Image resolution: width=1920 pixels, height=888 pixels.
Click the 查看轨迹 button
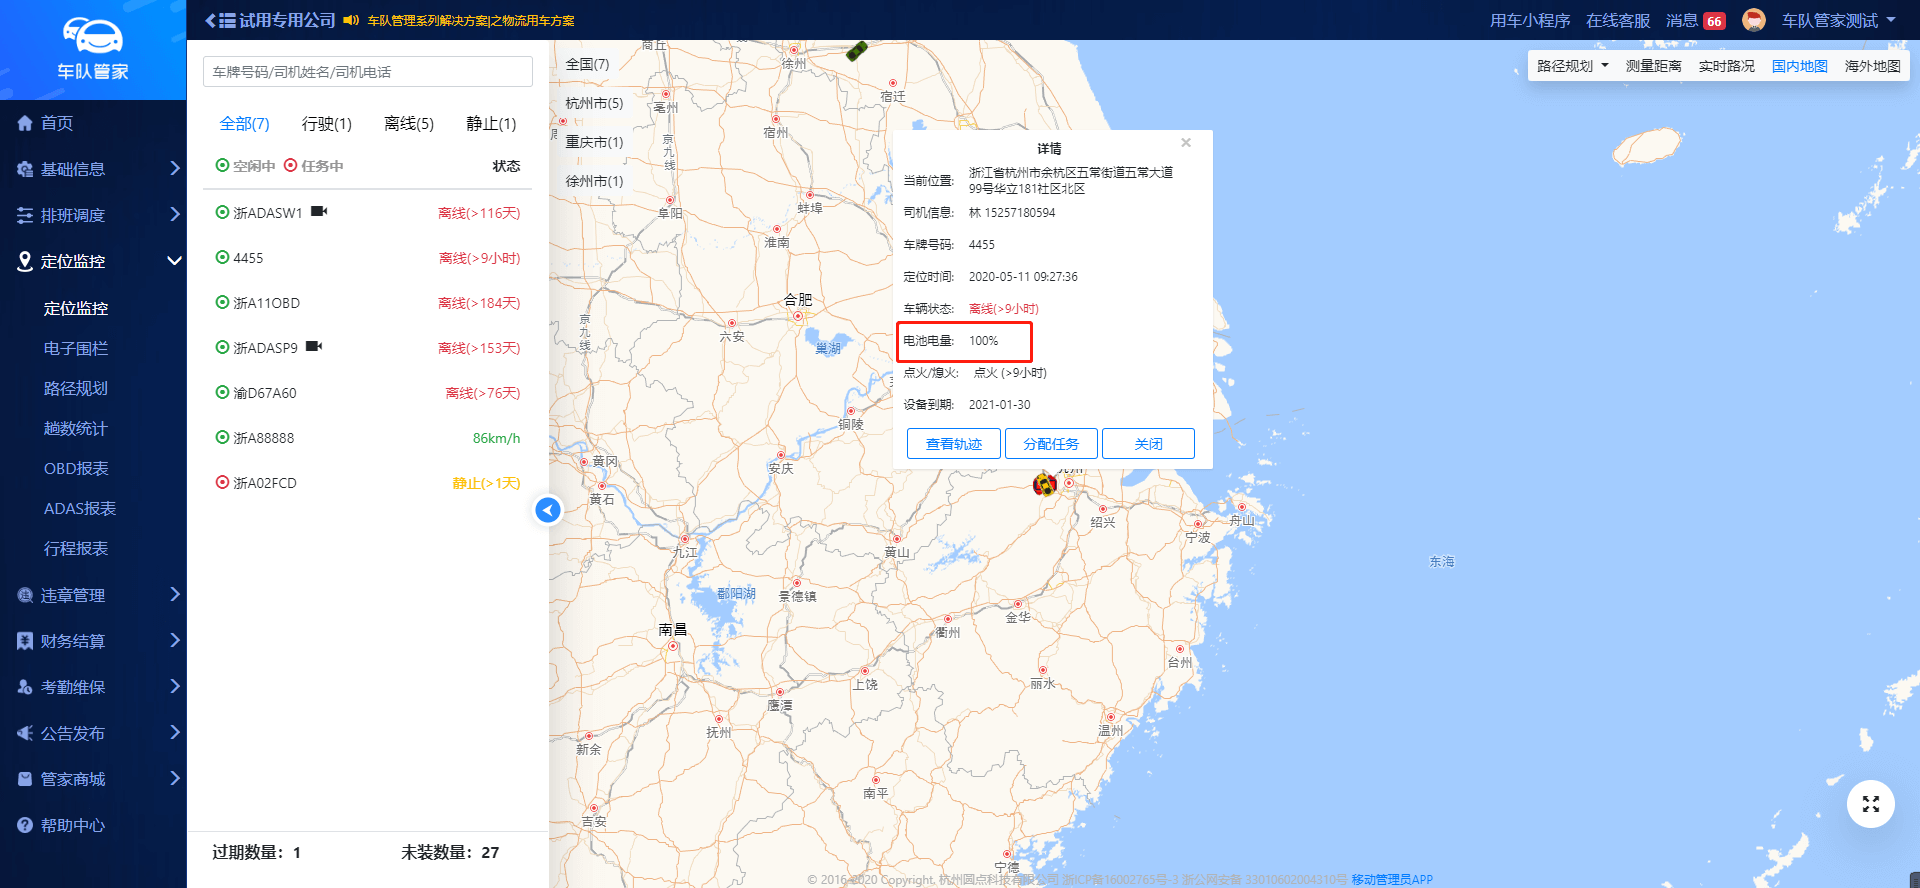(x=953, y=444)
